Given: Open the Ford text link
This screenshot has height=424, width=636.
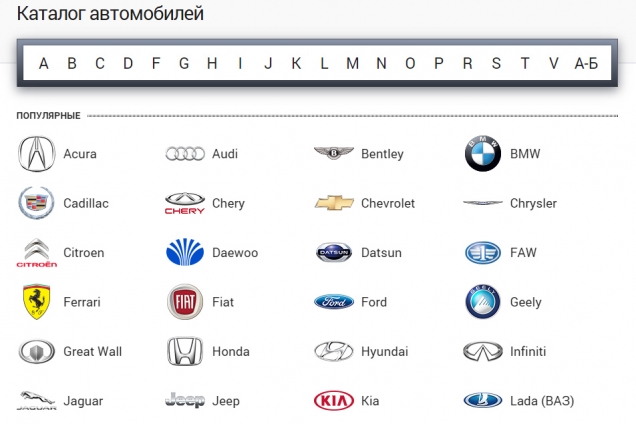Looking at the screenshot, I should pyautogui.click(x=374, y=302).
